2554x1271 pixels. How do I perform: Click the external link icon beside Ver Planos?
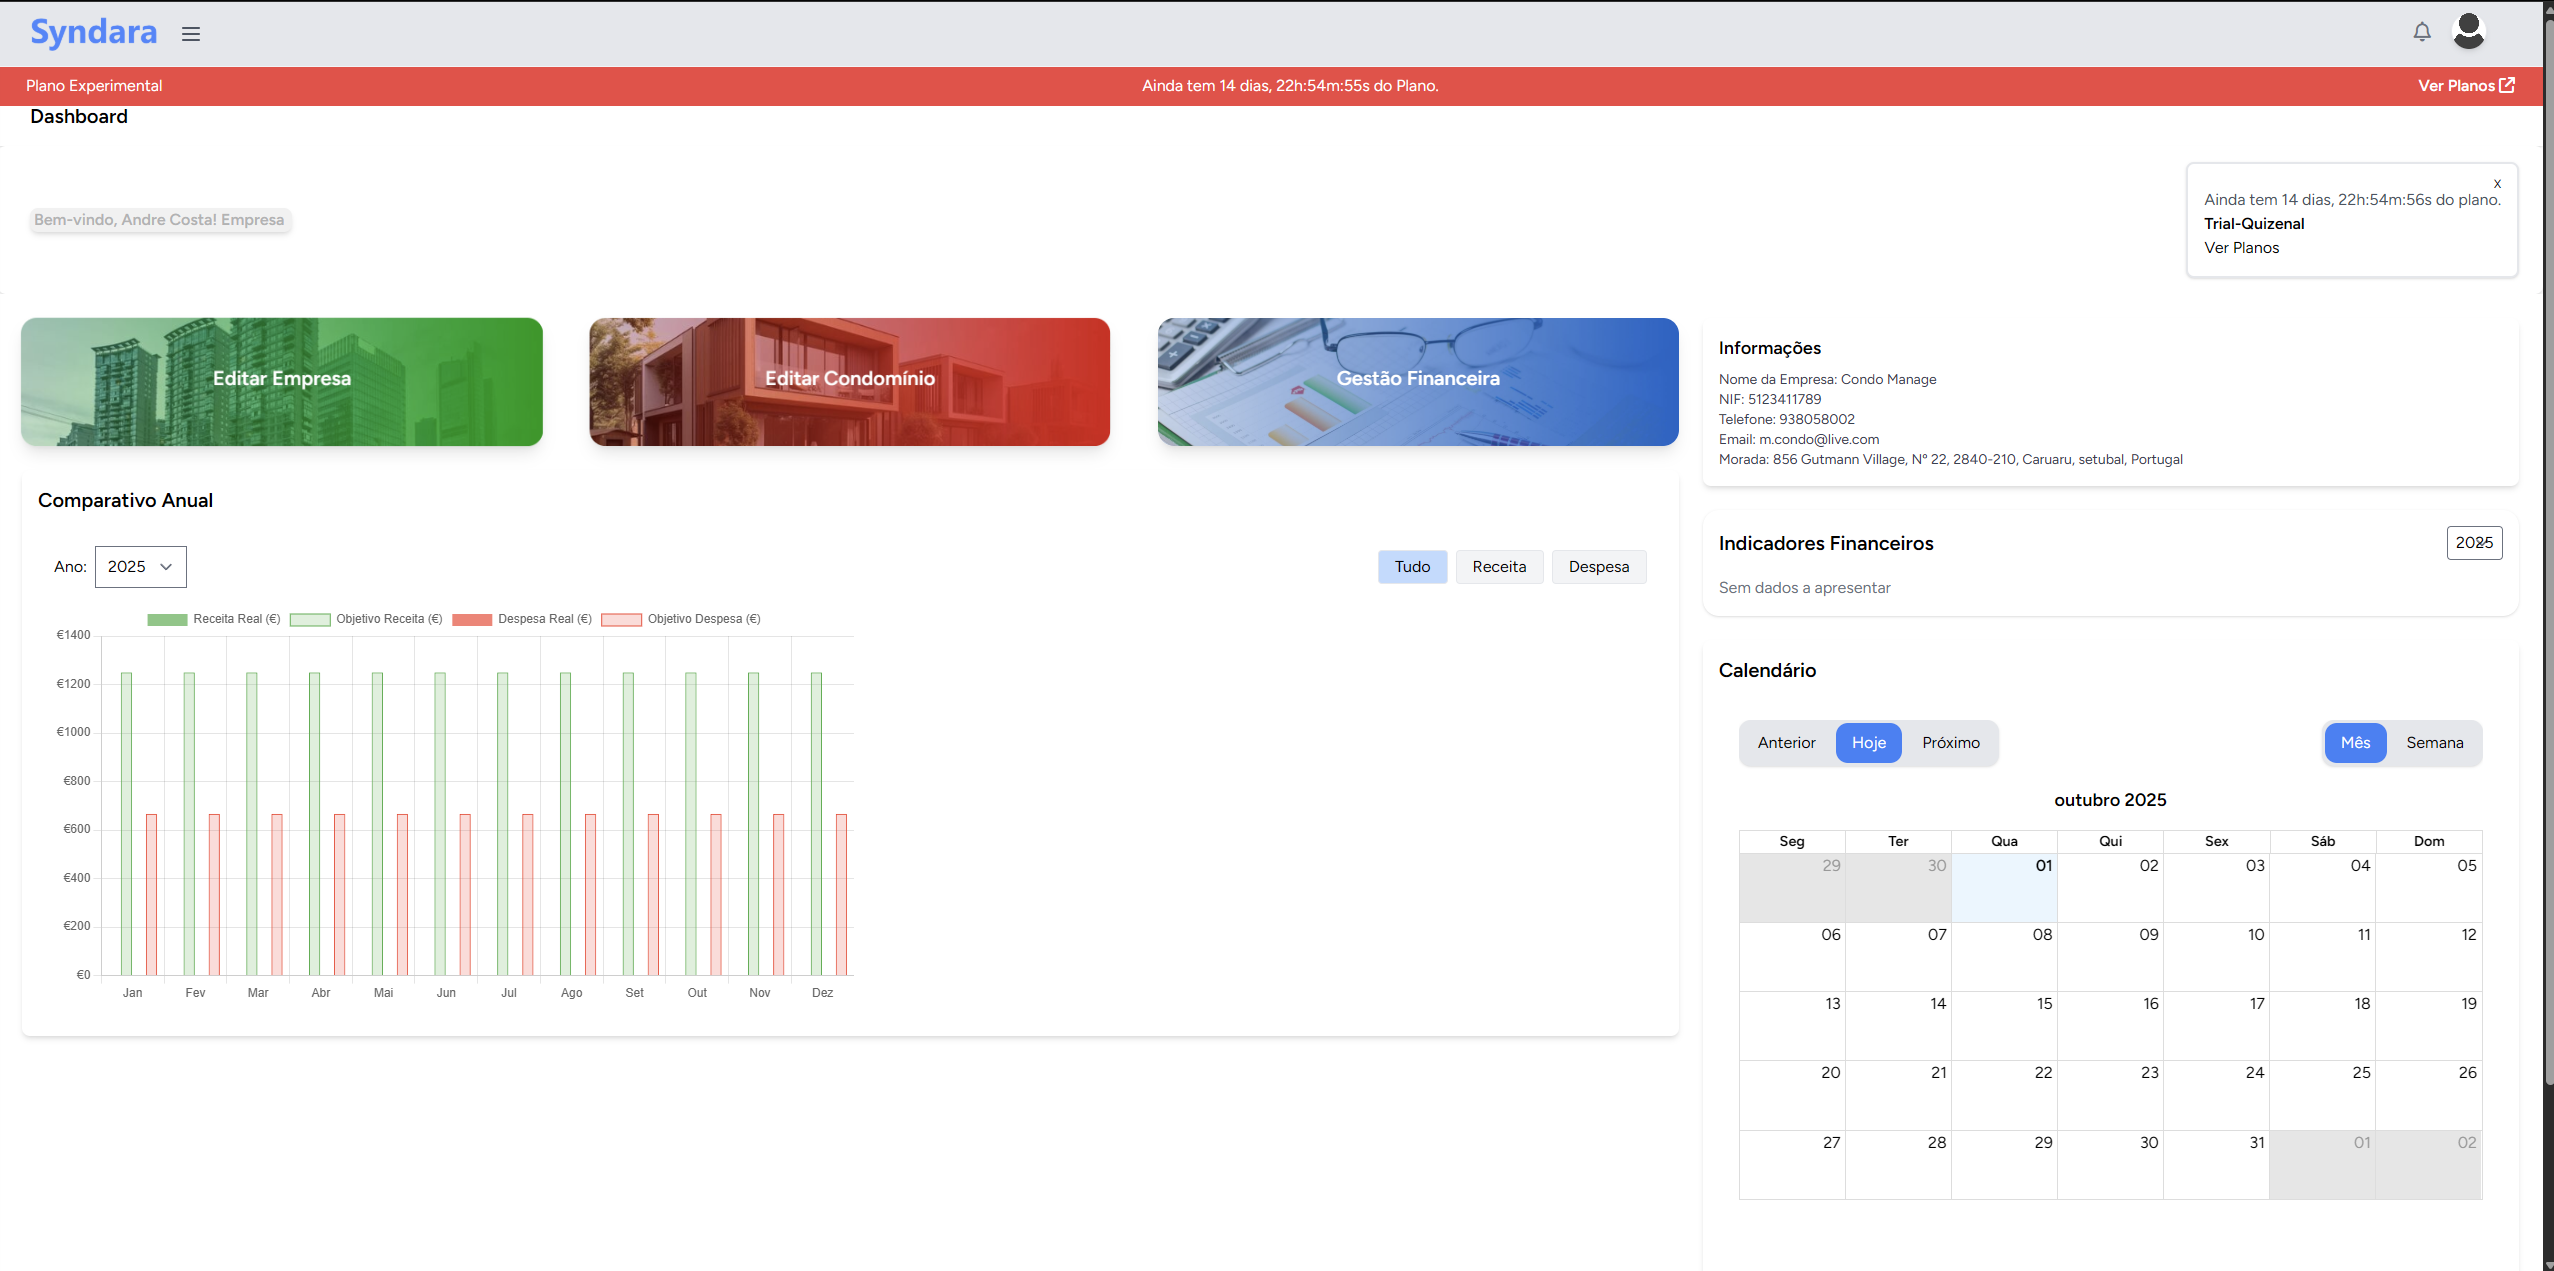(x=2506, y=85)
